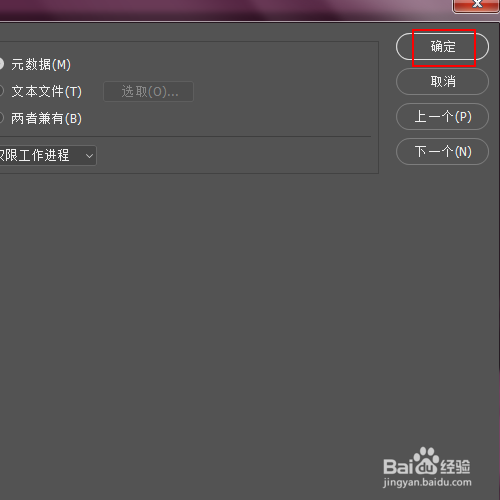500x500 pixels.
Task: Click the 元数据(M) label text
Action: [41, 64]
